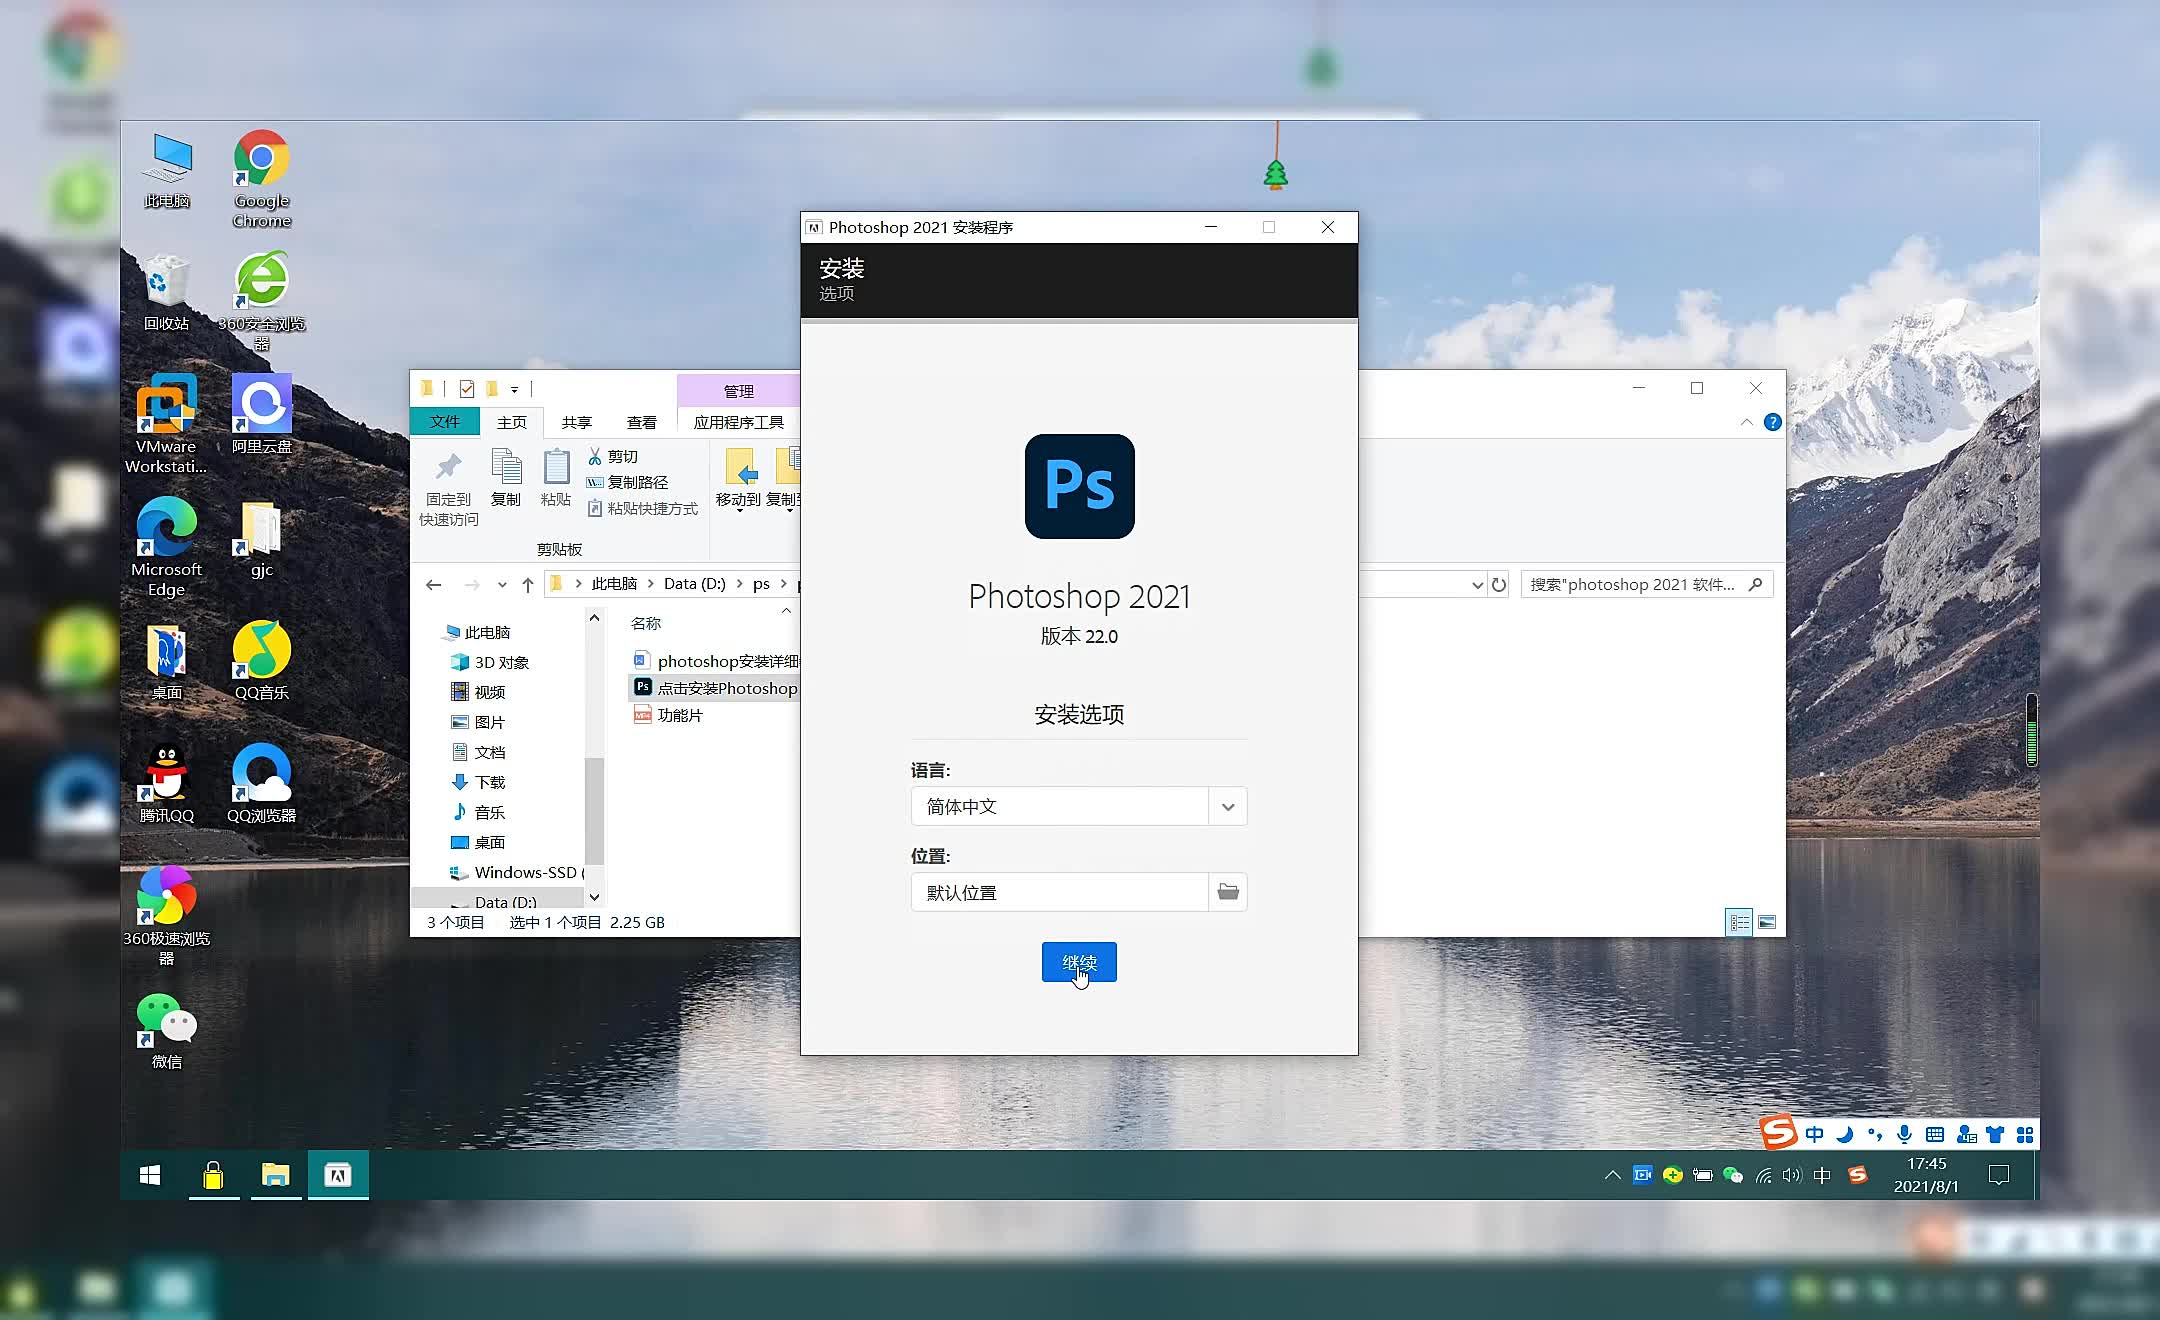Click File Explorer taskbar icon
This screenshot has height=1320, width=2160.
[x=275, y=1175]
